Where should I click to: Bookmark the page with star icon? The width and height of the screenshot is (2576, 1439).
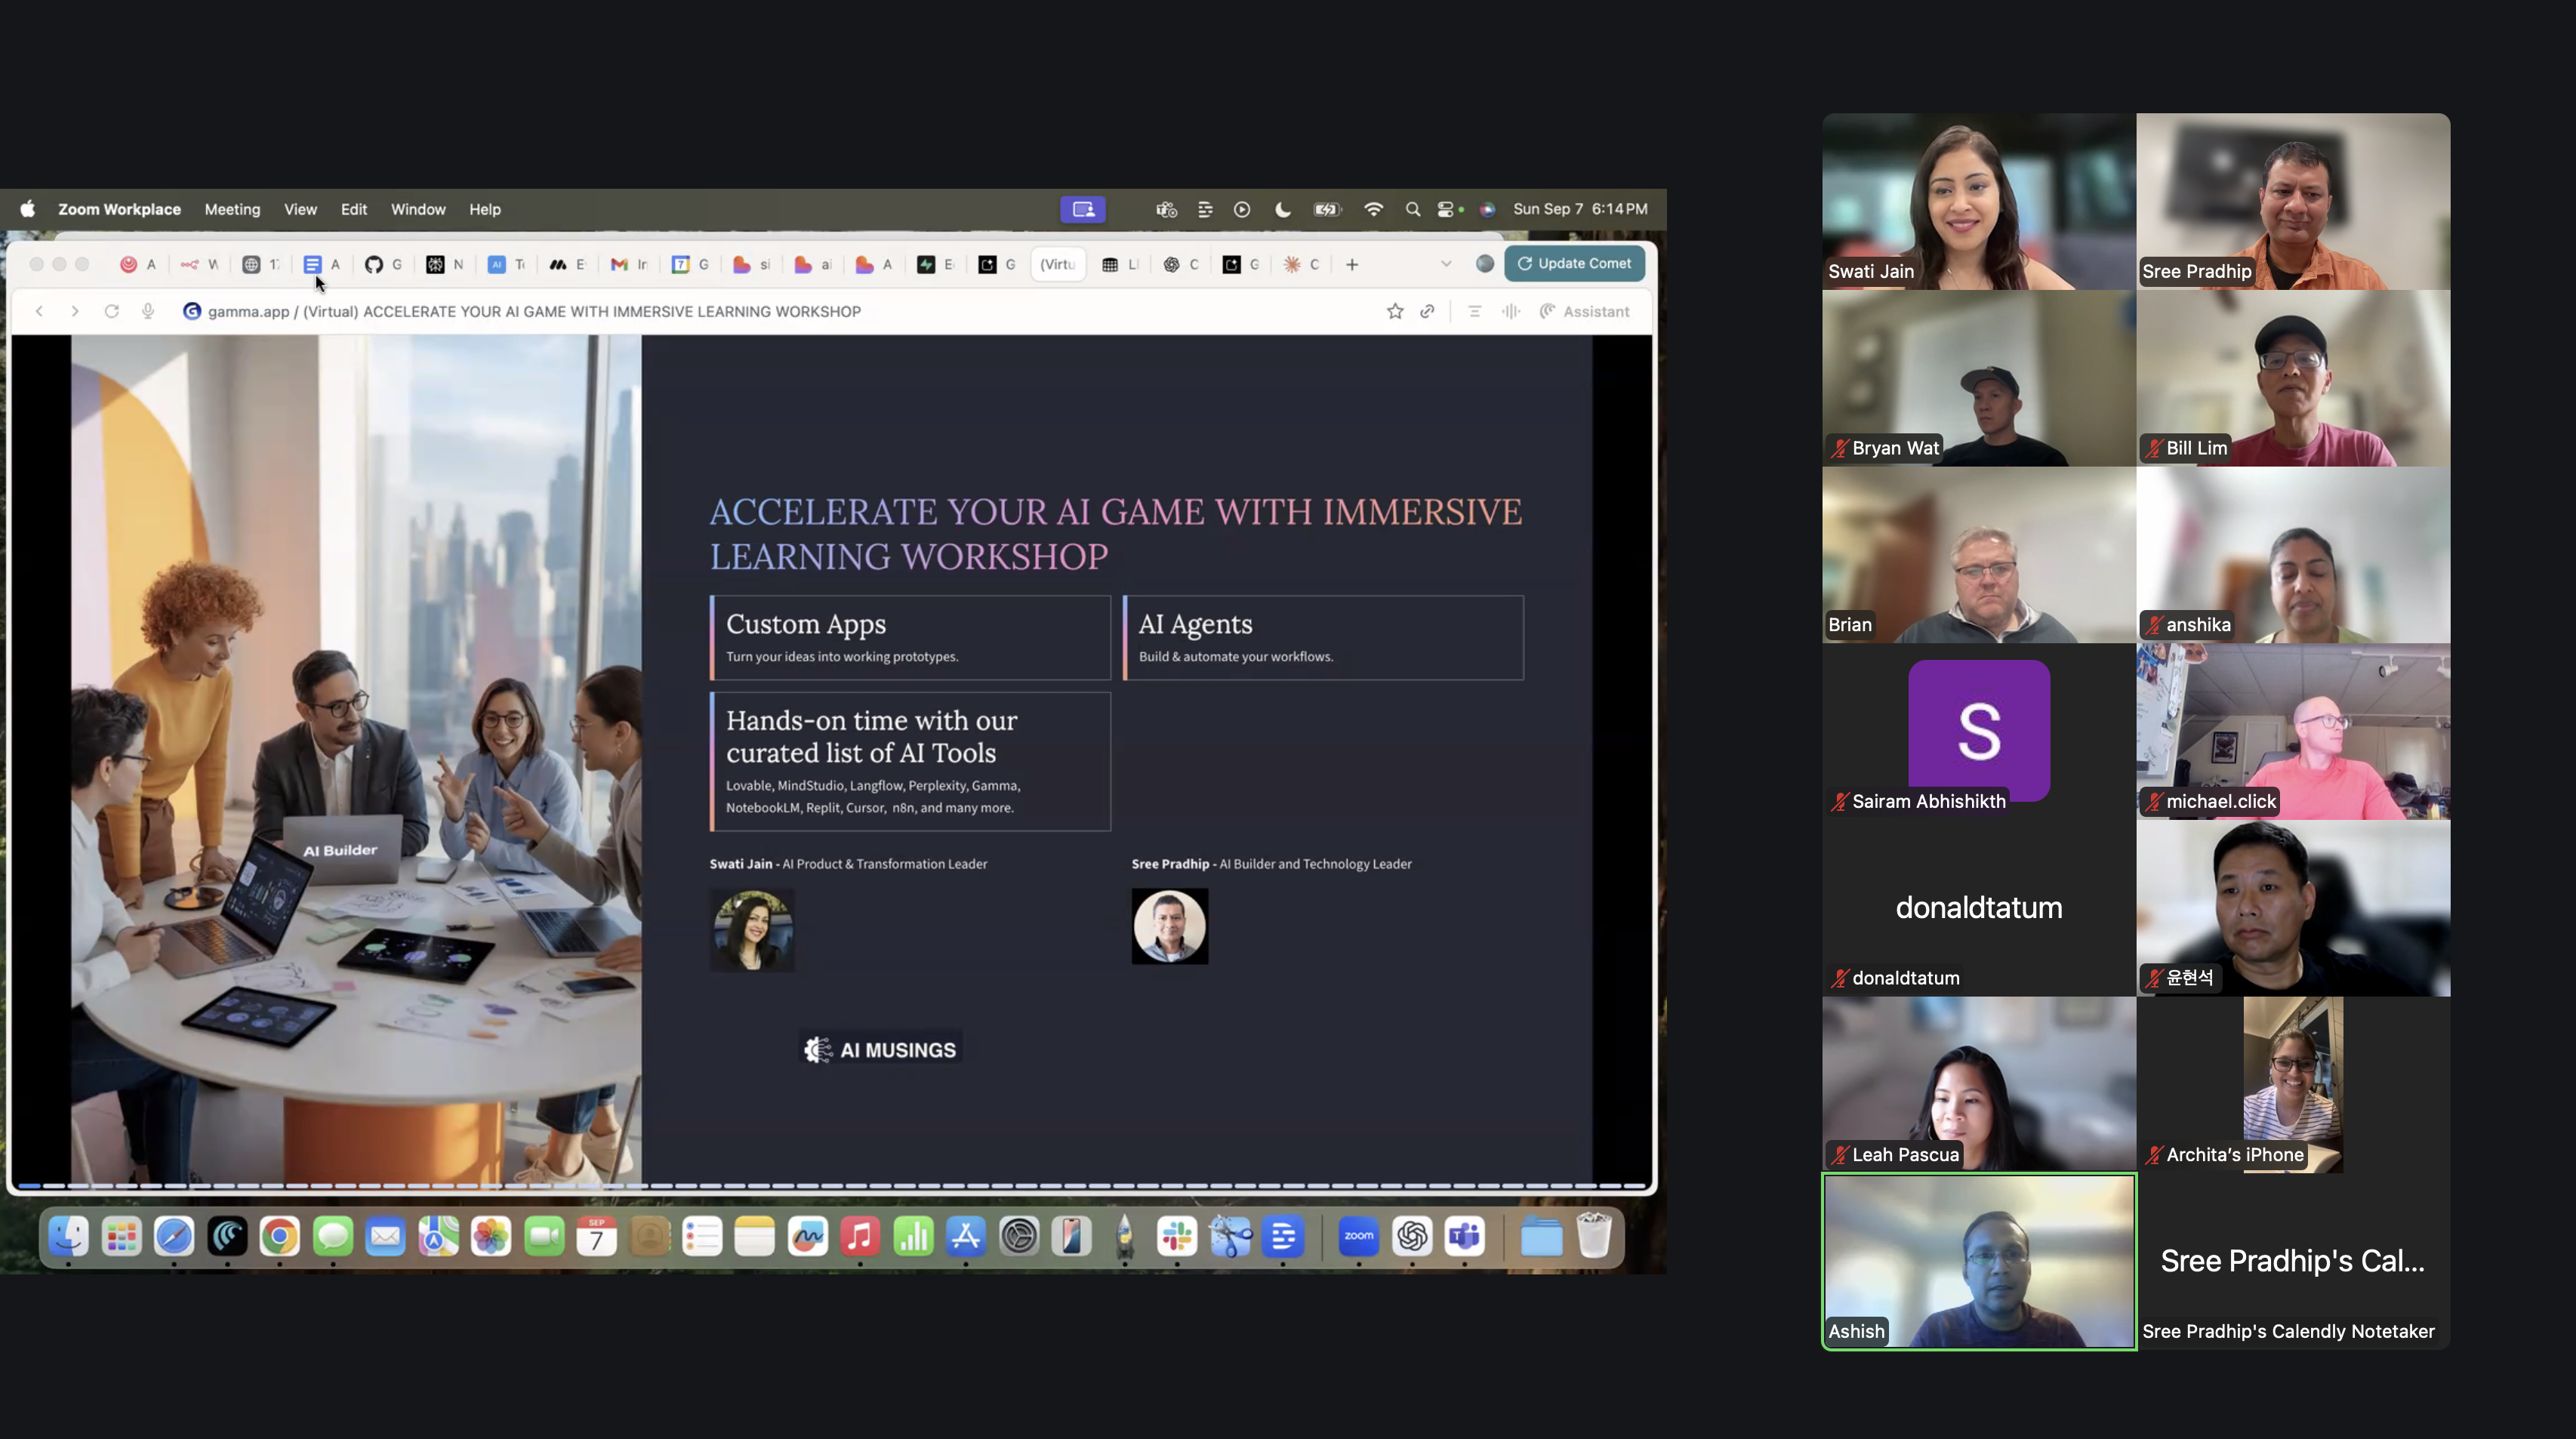coord(1395,311)
